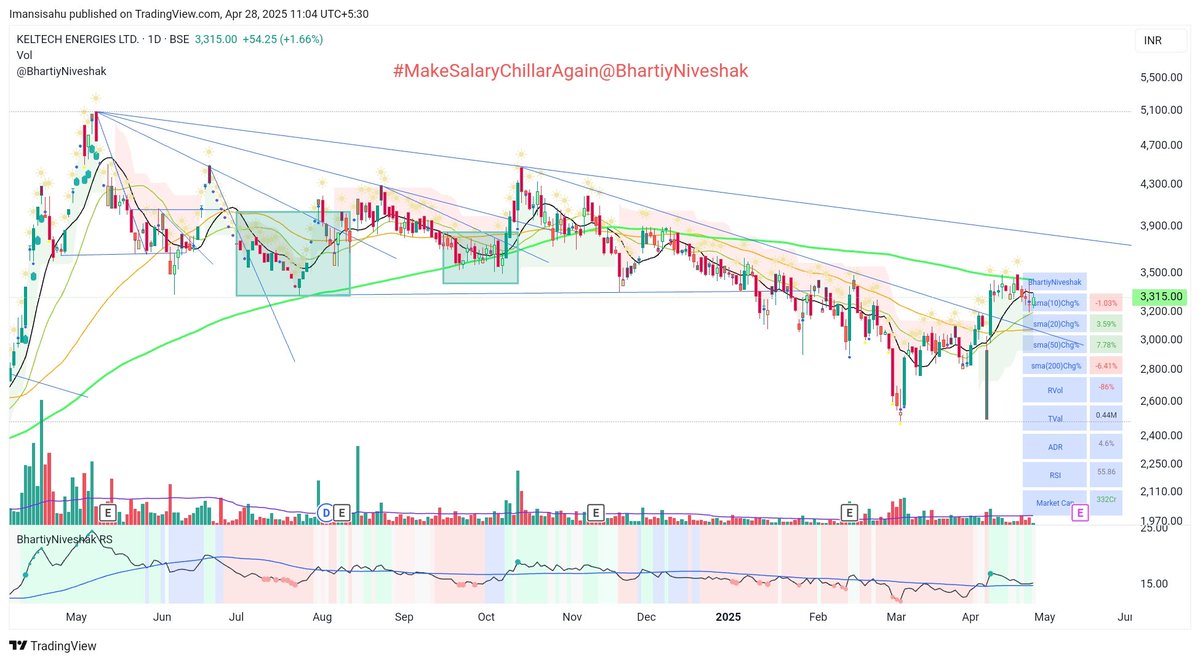The image size is (1200, 662).
Task: Click the TVal table cell
Action: point(1054,418)
